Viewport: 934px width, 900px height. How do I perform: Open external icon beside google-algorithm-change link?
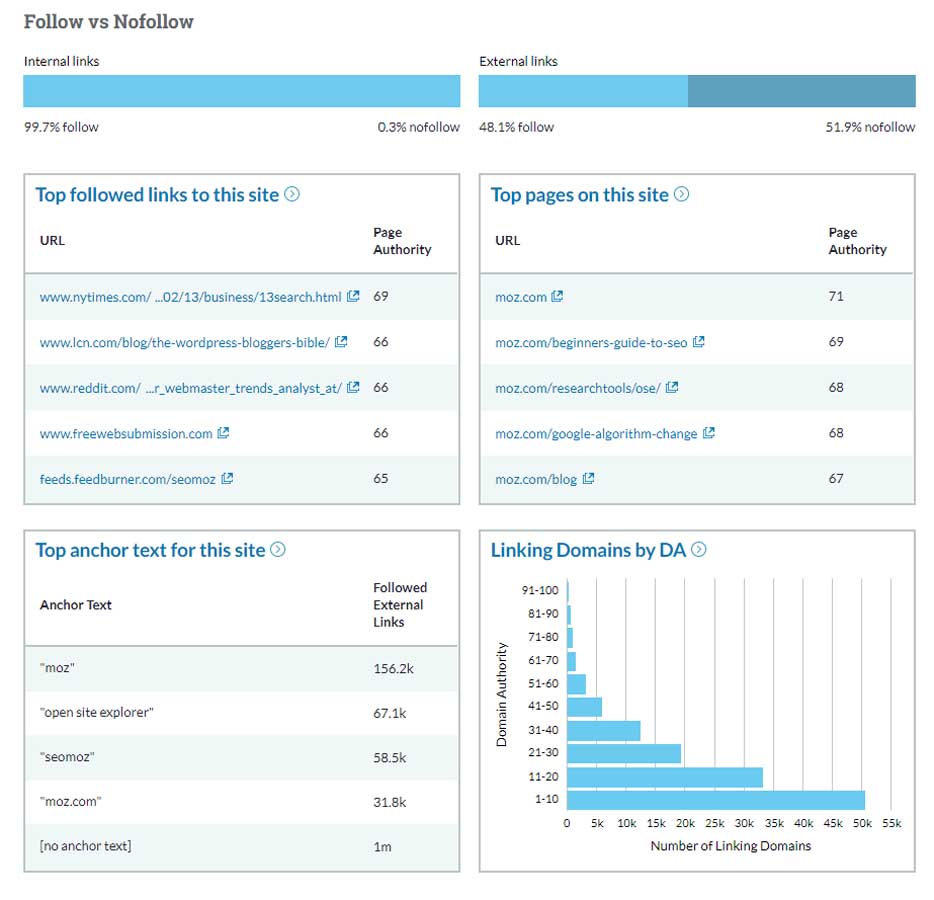709,433
